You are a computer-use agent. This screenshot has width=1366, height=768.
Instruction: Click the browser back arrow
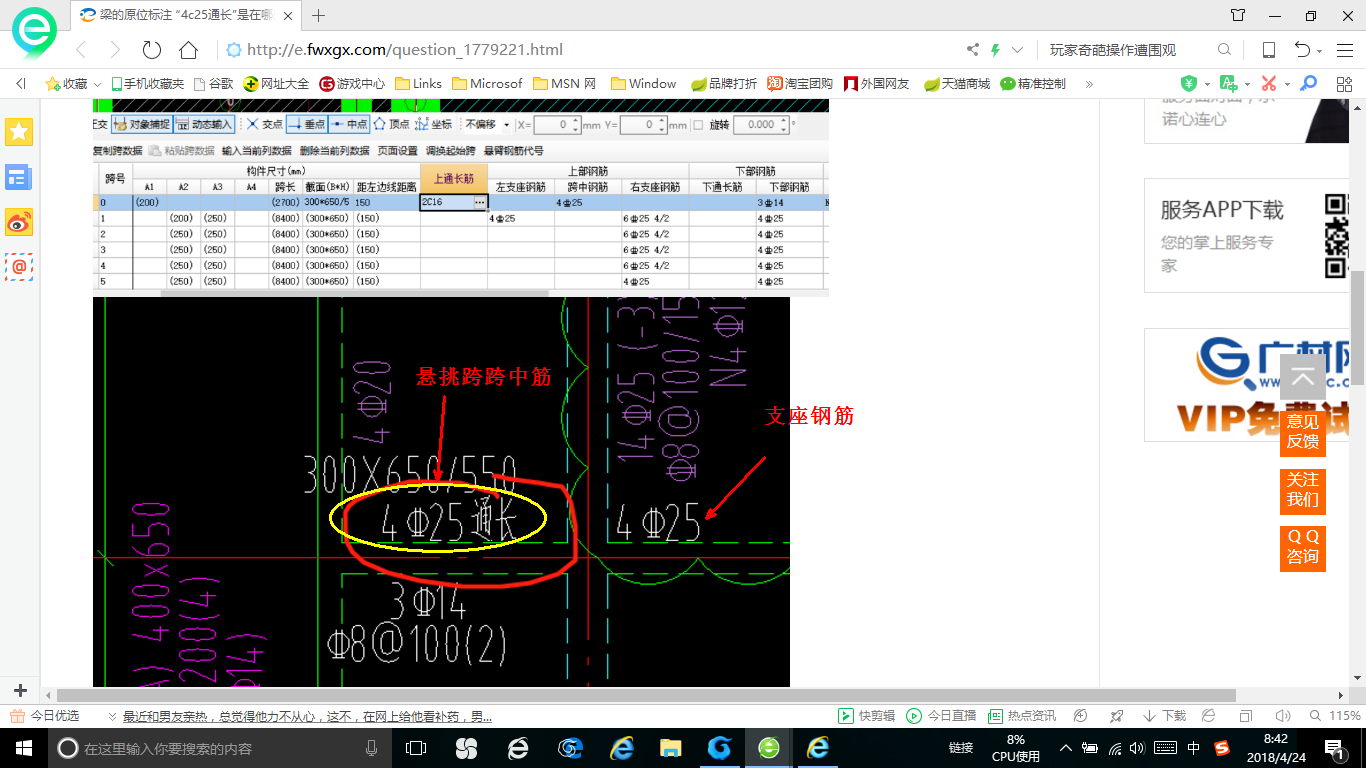82,50
